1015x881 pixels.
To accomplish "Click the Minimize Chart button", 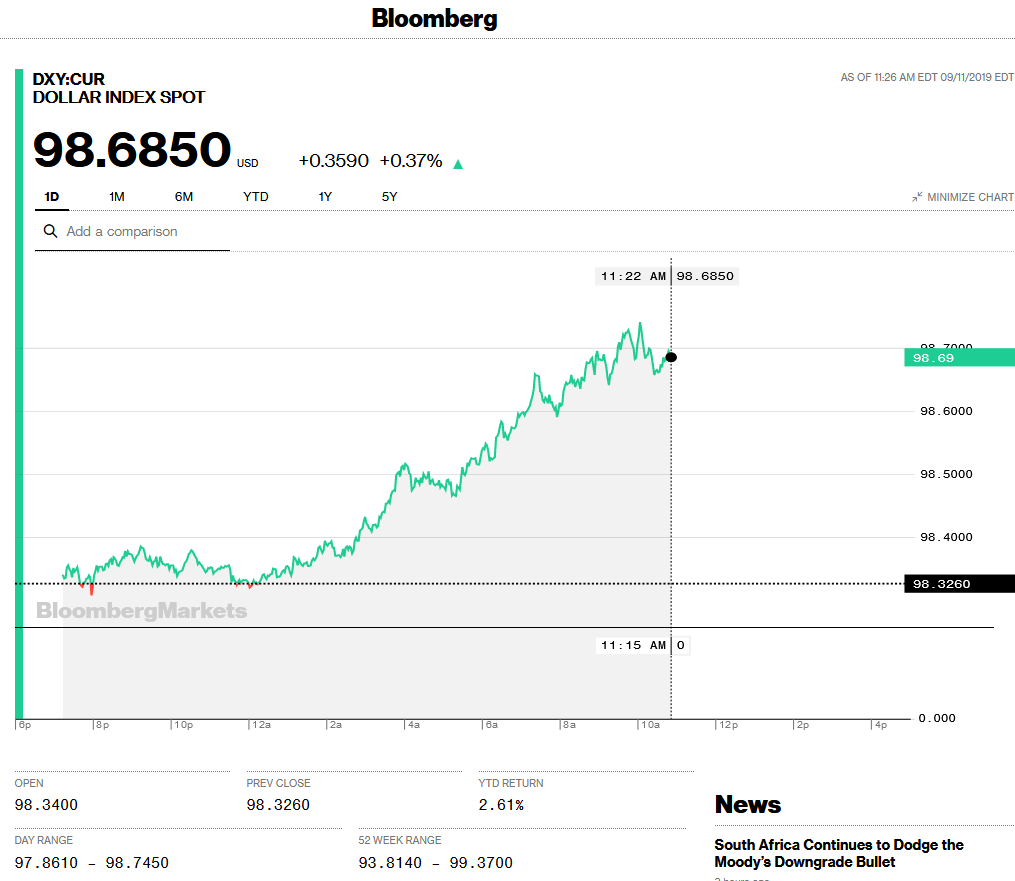I will pos(963,197).
